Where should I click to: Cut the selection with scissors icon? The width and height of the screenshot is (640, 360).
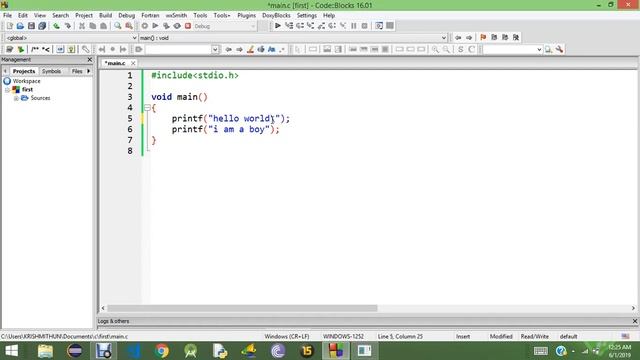pyautogui.click(x=82, y=26)
